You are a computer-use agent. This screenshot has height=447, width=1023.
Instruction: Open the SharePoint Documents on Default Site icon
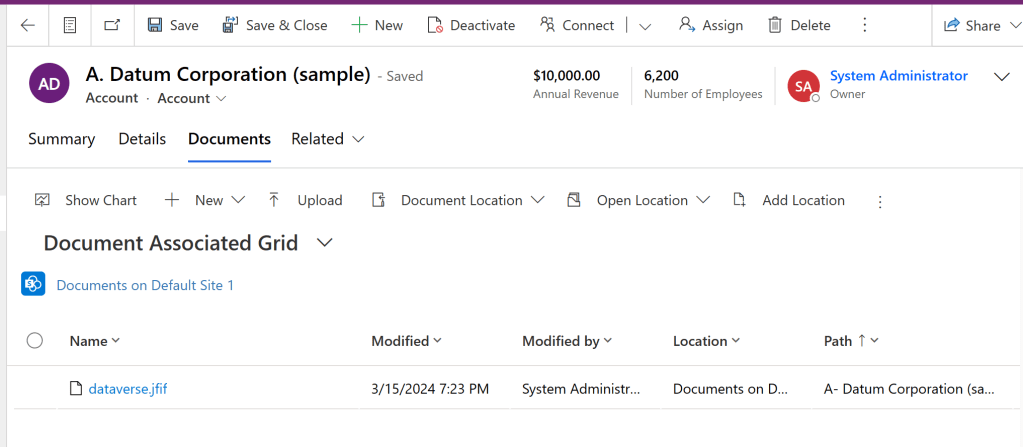(33, 285)
